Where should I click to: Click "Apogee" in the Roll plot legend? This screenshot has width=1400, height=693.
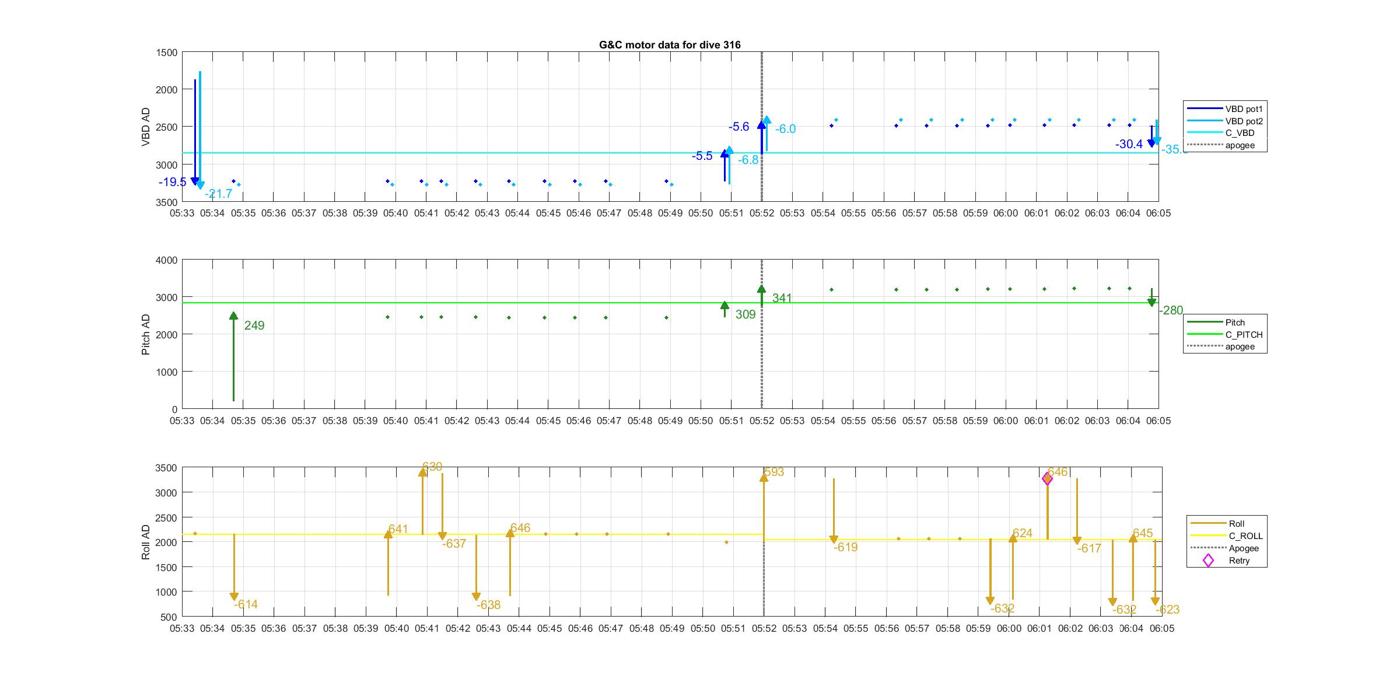(x=1243, y=548)
